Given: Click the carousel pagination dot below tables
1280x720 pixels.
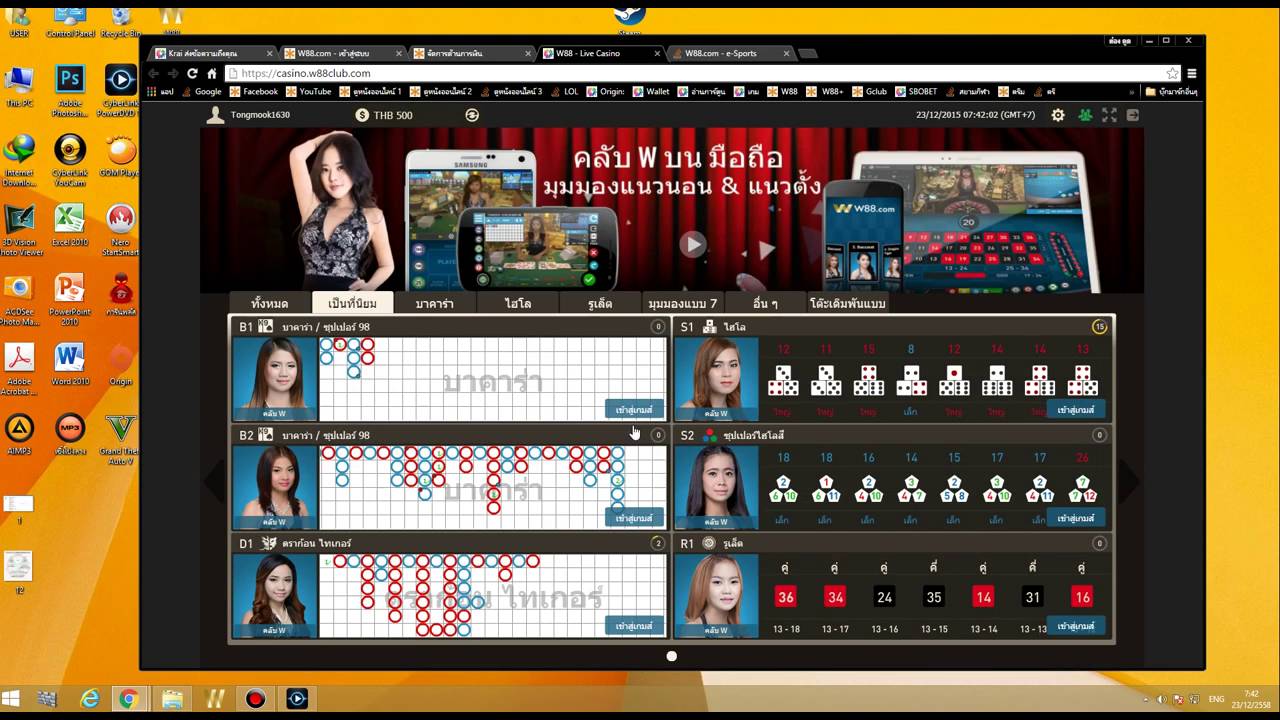Looking at the screenshot, I should coord(671,656).
